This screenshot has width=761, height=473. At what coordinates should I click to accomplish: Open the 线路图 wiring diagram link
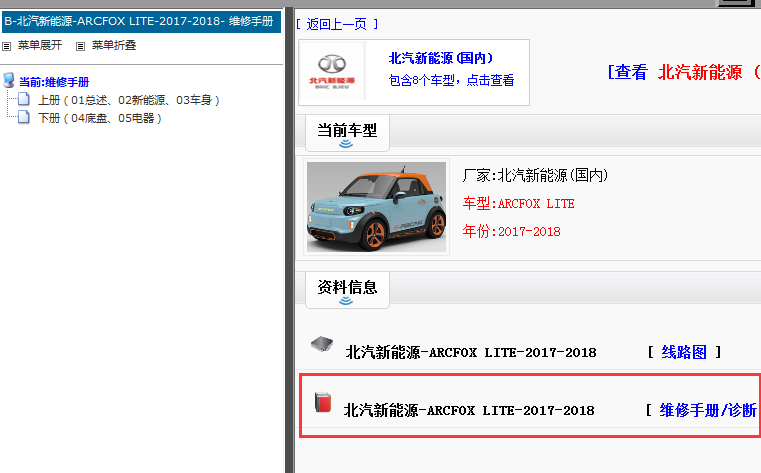684,352
